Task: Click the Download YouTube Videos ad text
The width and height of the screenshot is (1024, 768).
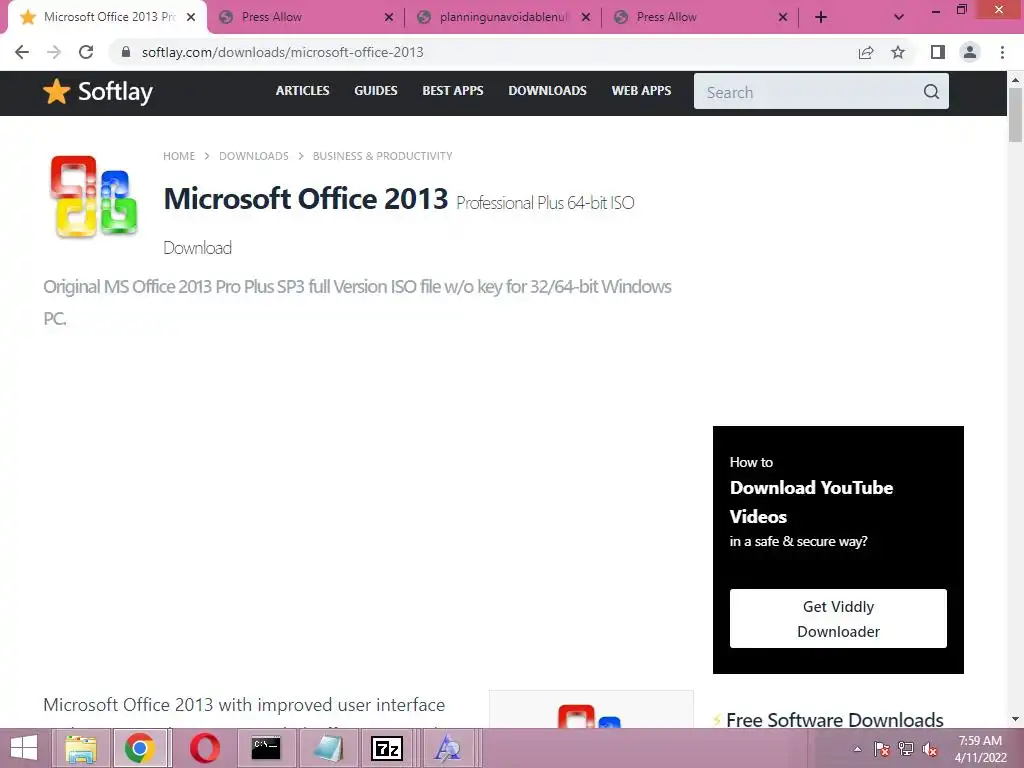Action: click(811, 502)
